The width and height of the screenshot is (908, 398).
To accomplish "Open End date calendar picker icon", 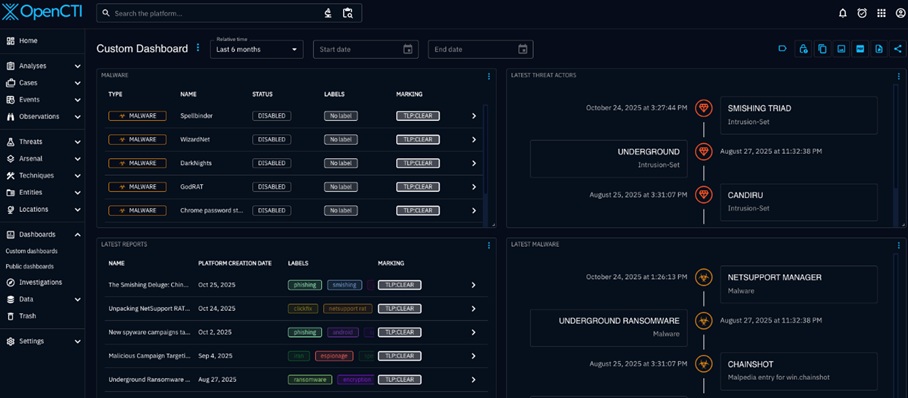I will 522,49.
